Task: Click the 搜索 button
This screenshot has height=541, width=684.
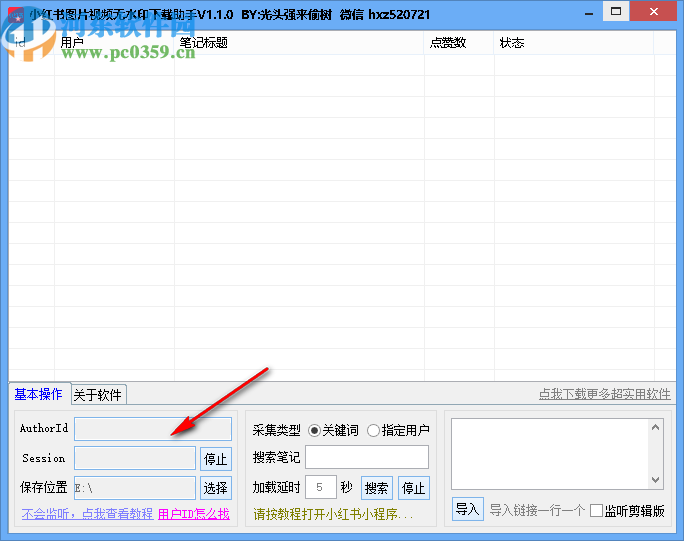Action: pyautogui.click(x=377, y=488)
